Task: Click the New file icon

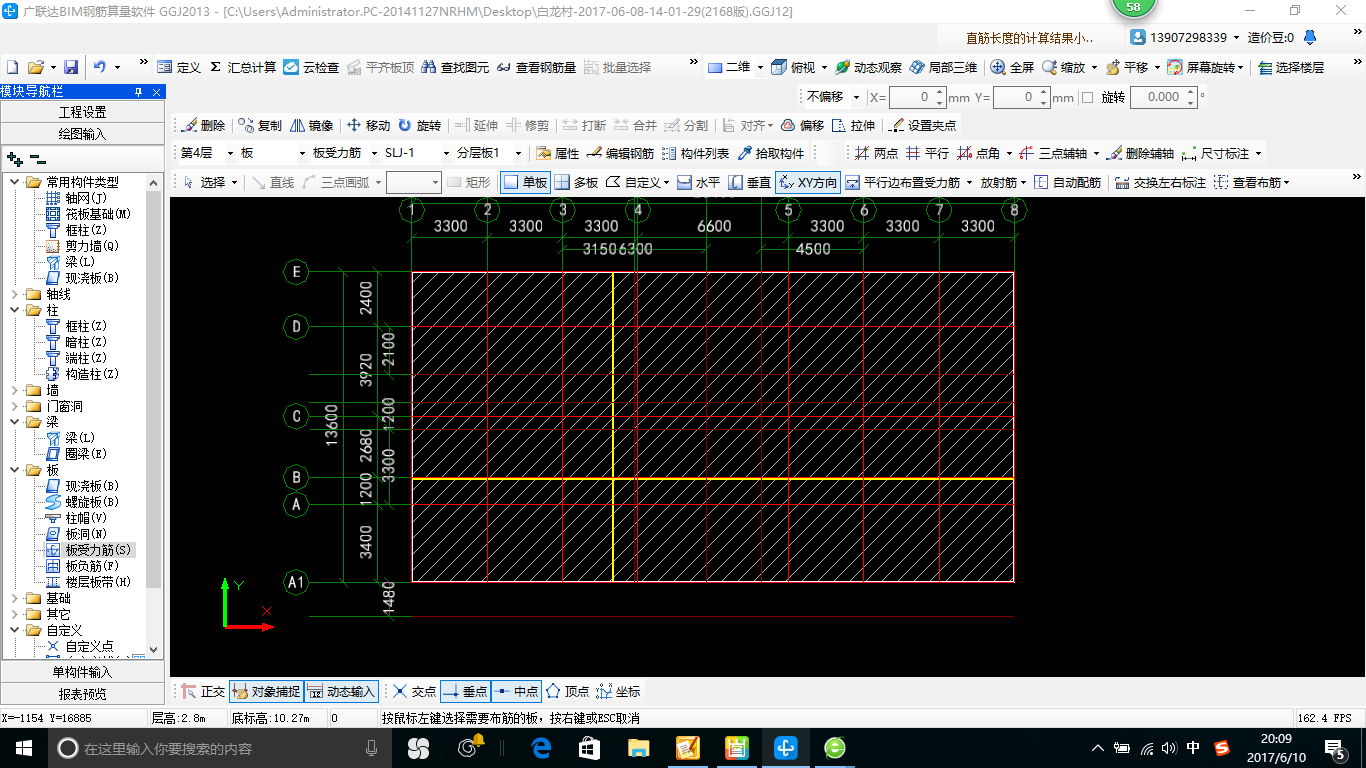Action: click(x=13, y=67)
